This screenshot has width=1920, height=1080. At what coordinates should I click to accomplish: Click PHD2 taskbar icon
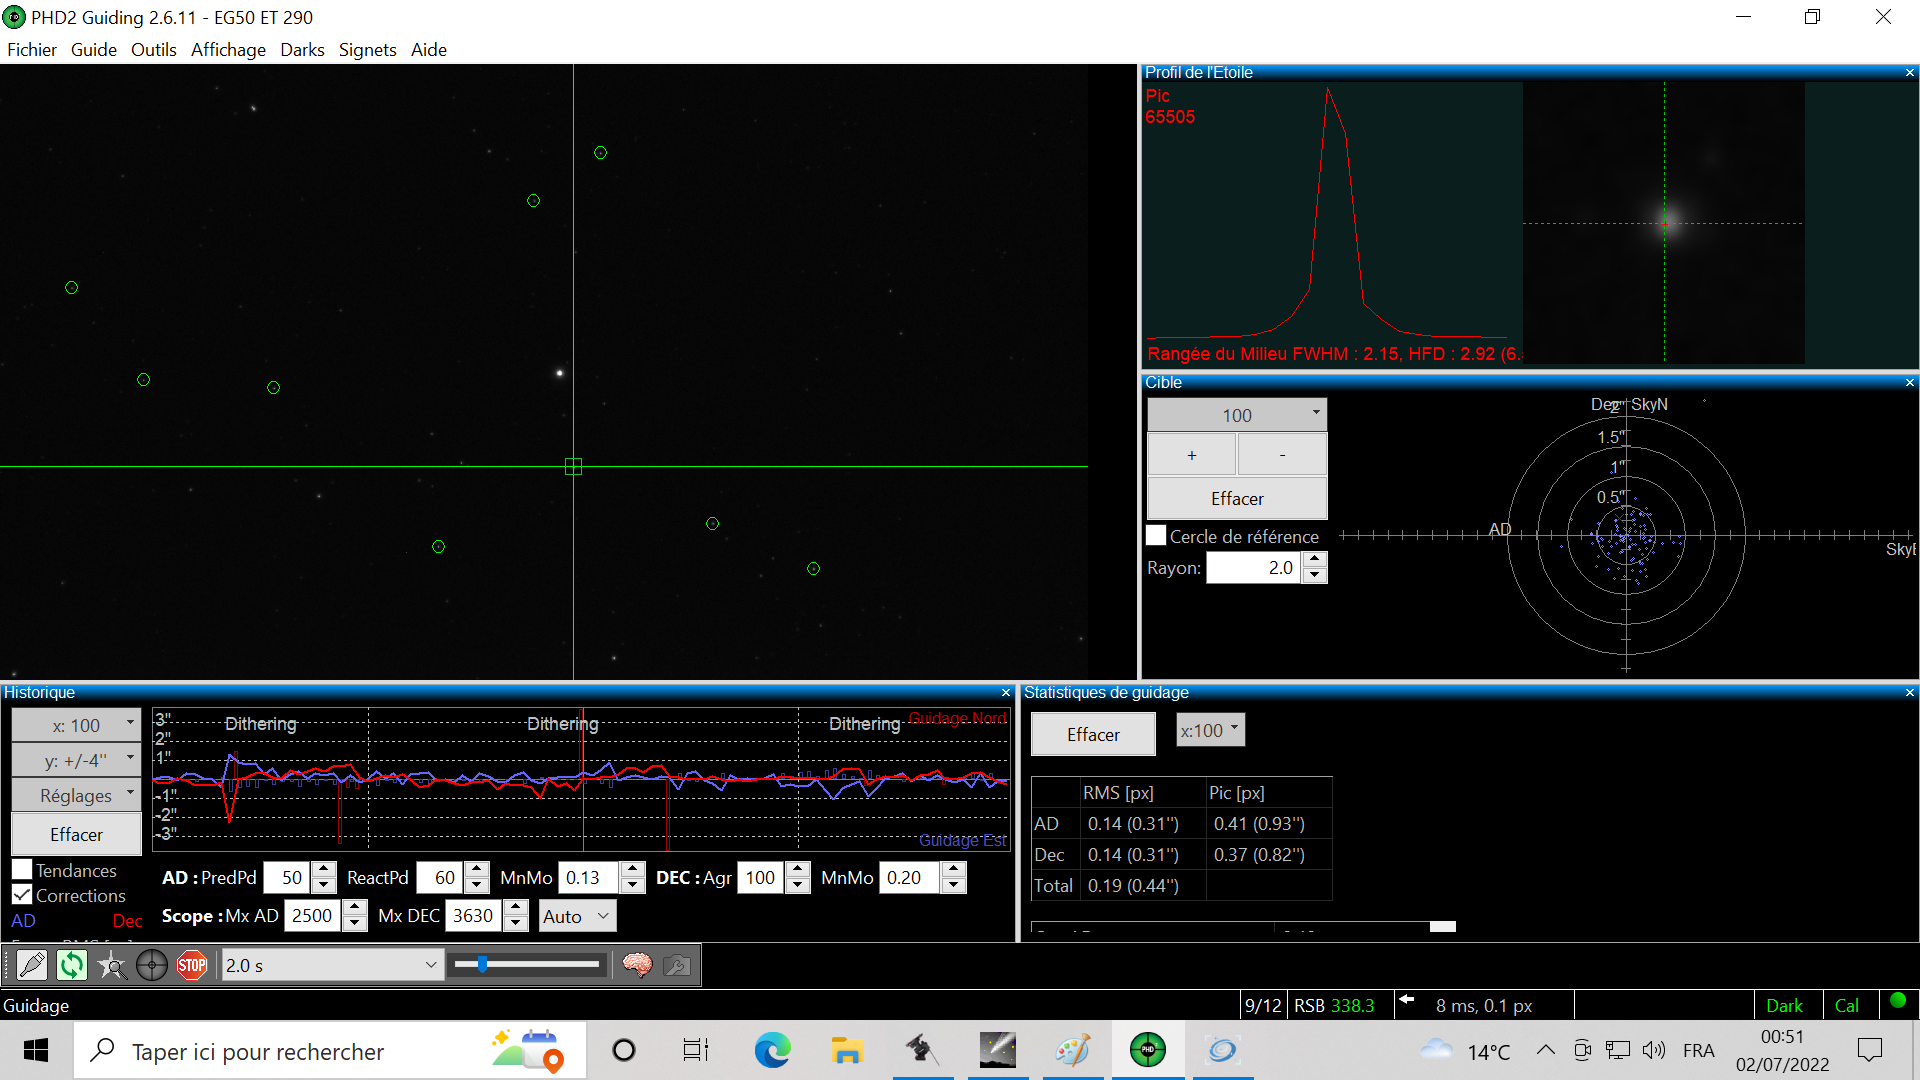[1148, 1050]
